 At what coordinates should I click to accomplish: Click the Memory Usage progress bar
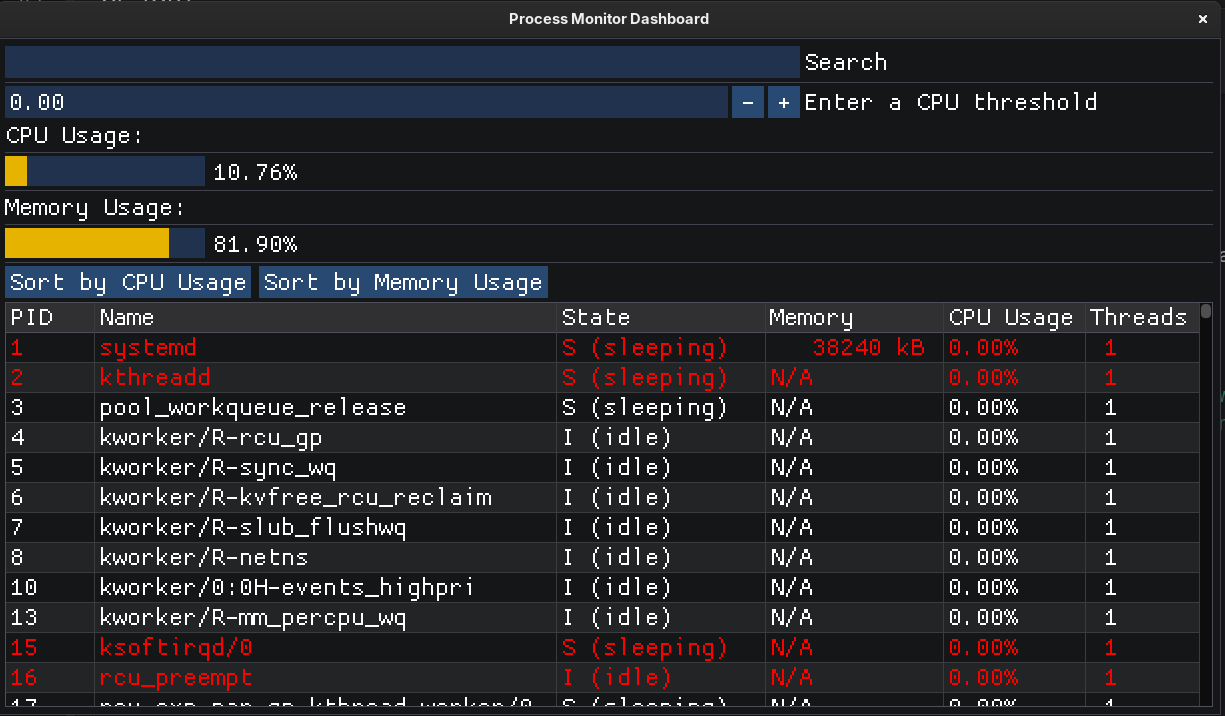coord(104,242)
